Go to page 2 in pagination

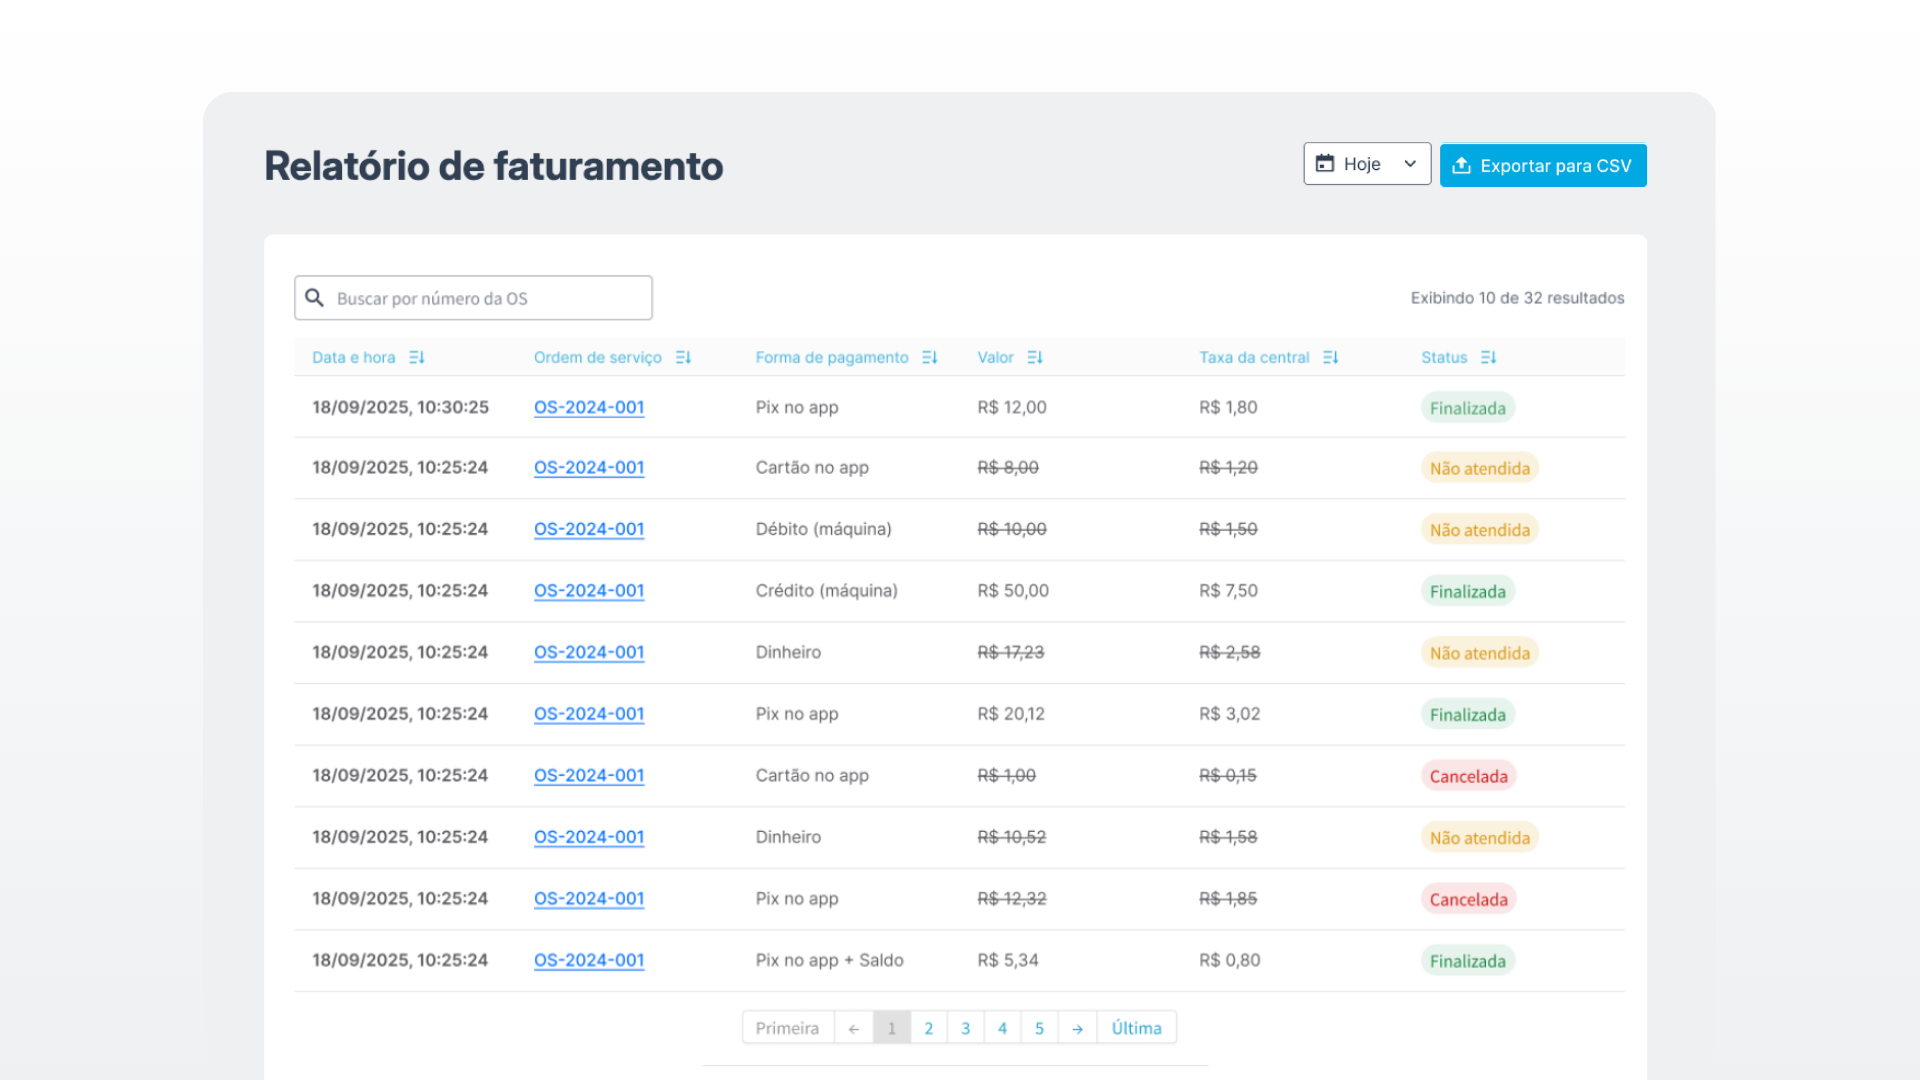(928, 1028)
